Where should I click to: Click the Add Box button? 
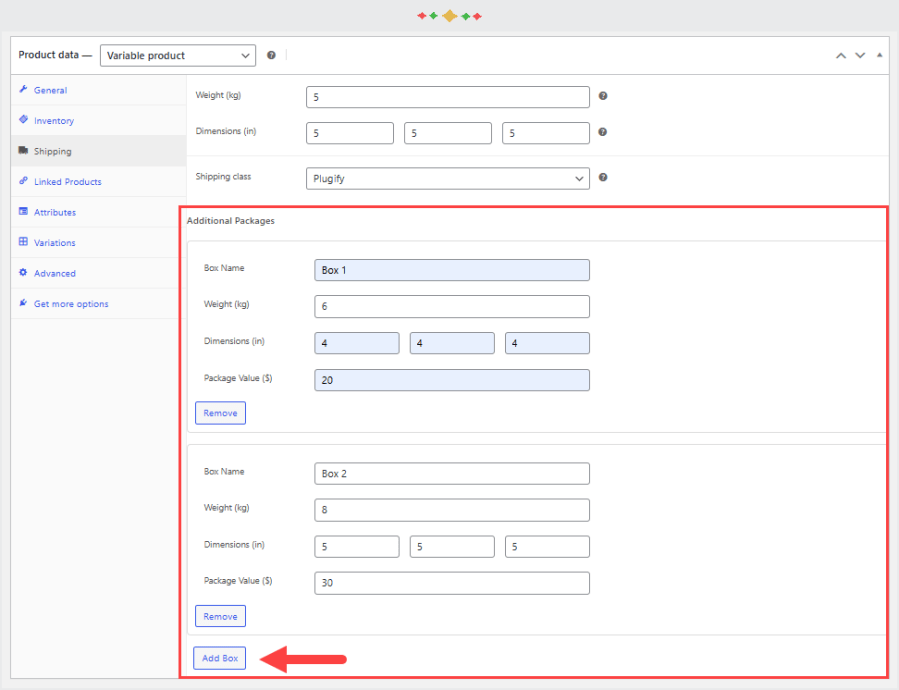click(x=219, y=658)
